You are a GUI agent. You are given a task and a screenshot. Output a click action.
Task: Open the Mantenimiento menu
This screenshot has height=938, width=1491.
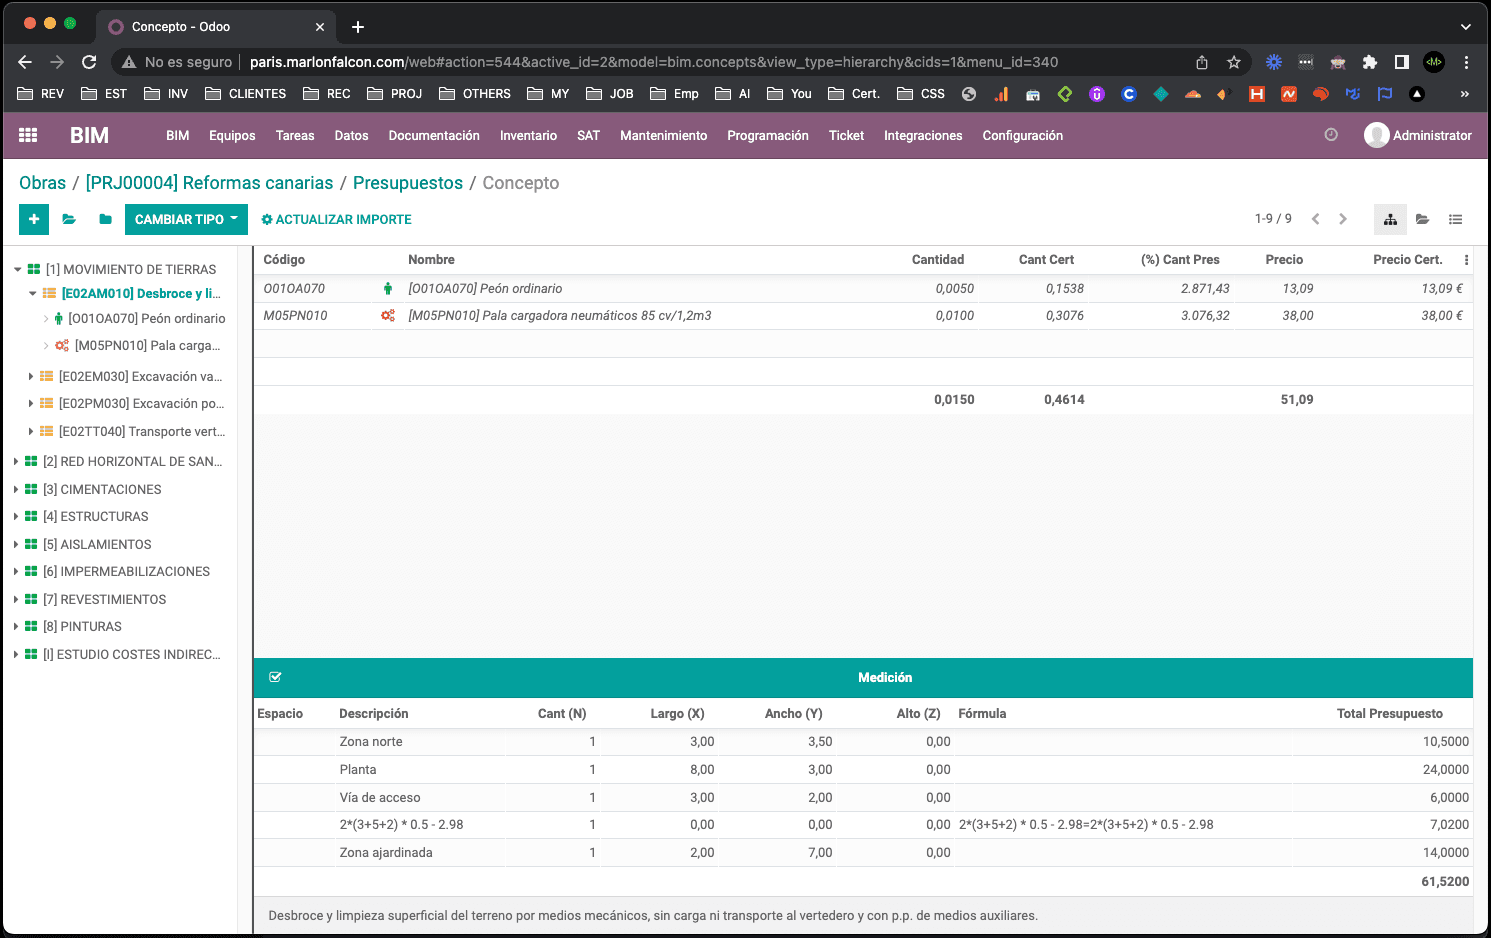(663, 135)
